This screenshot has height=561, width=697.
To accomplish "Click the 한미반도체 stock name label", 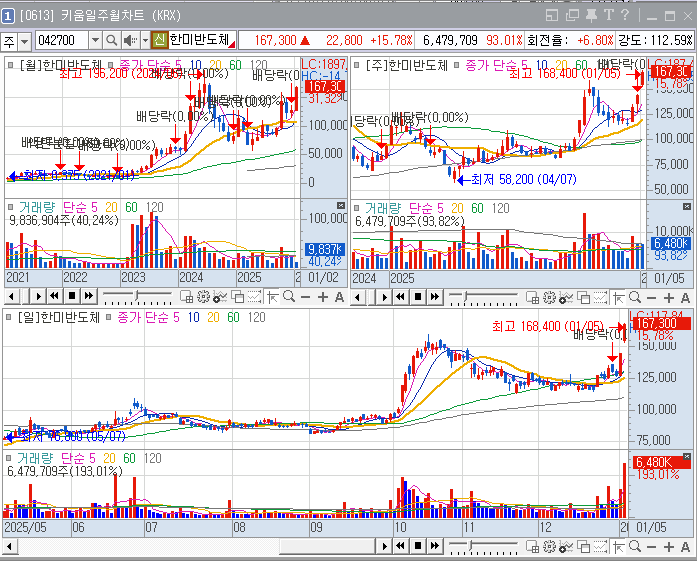I will tap(200, 40).
